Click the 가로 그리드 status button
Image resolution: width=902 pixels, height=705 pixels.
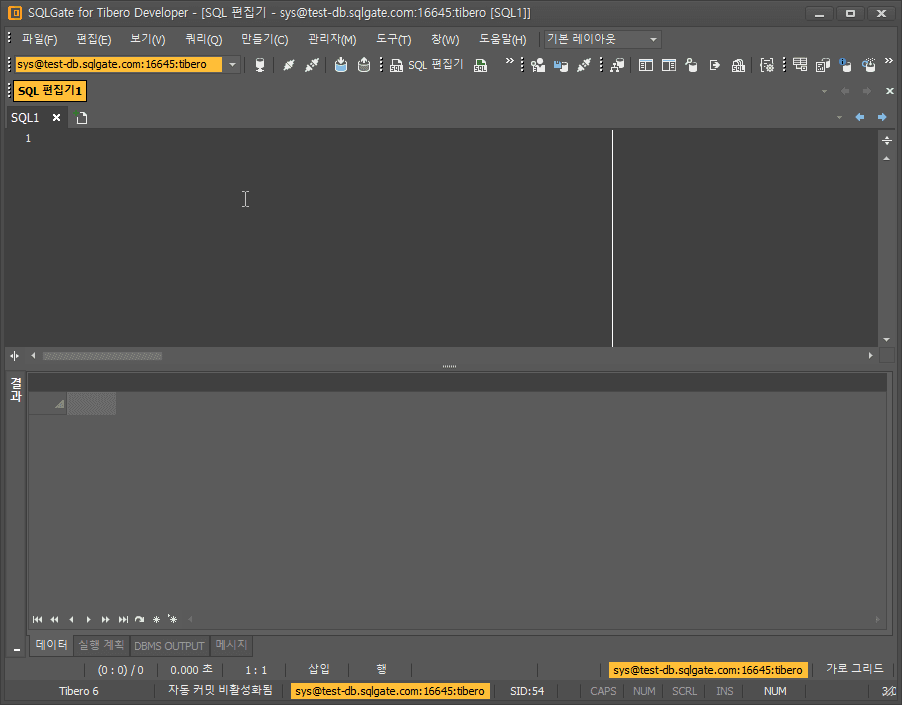point(854,669)
